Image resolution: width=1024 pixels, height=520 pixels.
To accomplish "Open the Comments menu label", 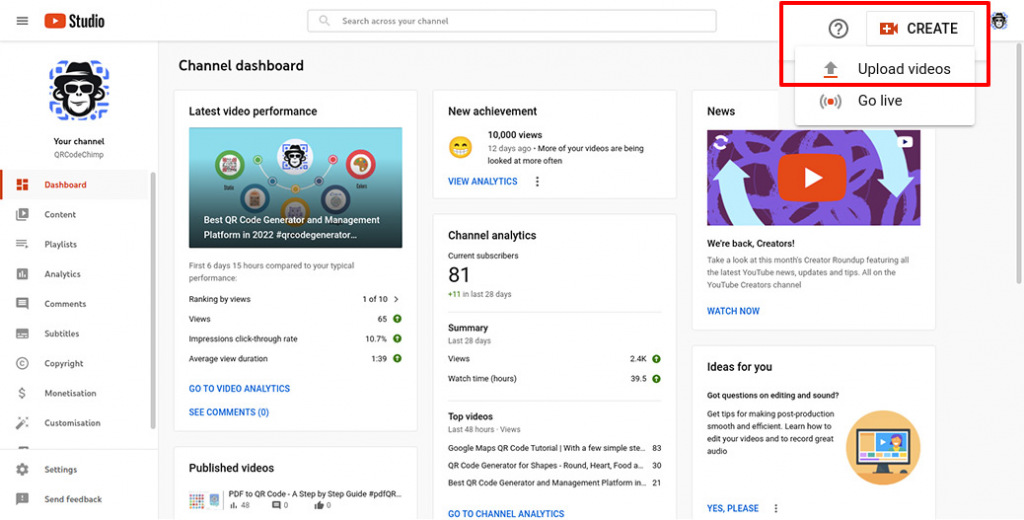I will coord(65,304).
